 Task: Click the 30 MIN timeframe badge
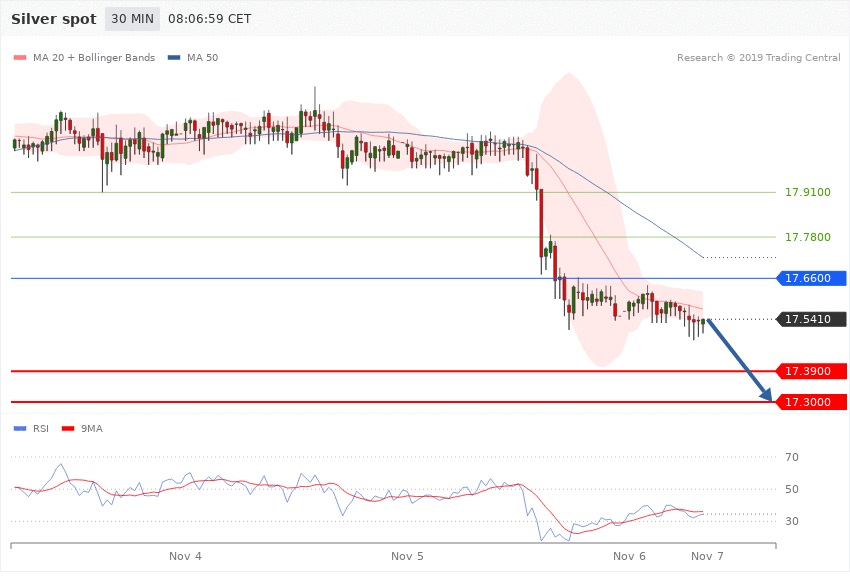pos(132,19)
